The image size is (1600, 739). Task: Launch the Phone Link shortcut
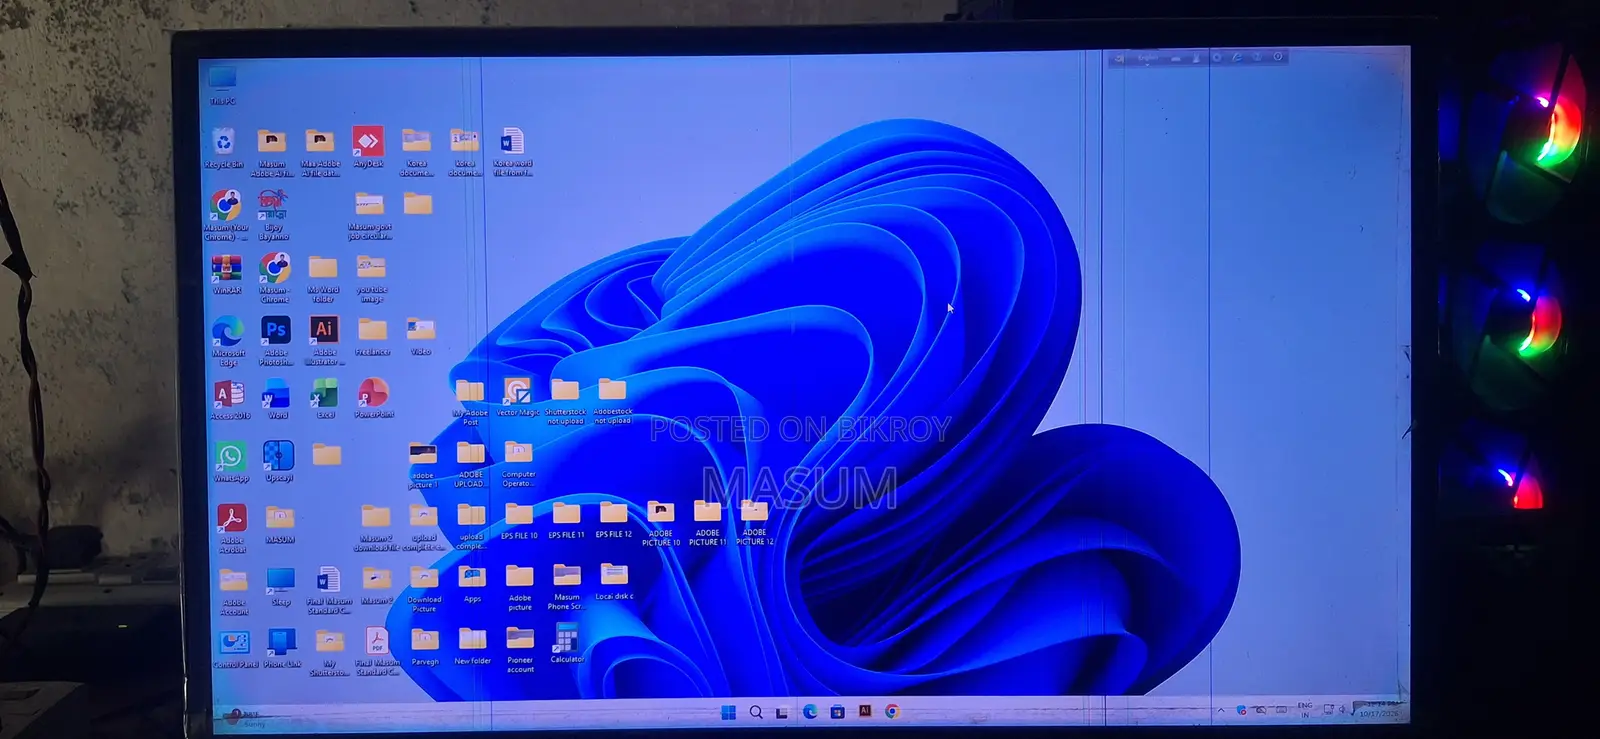(282, 650)
